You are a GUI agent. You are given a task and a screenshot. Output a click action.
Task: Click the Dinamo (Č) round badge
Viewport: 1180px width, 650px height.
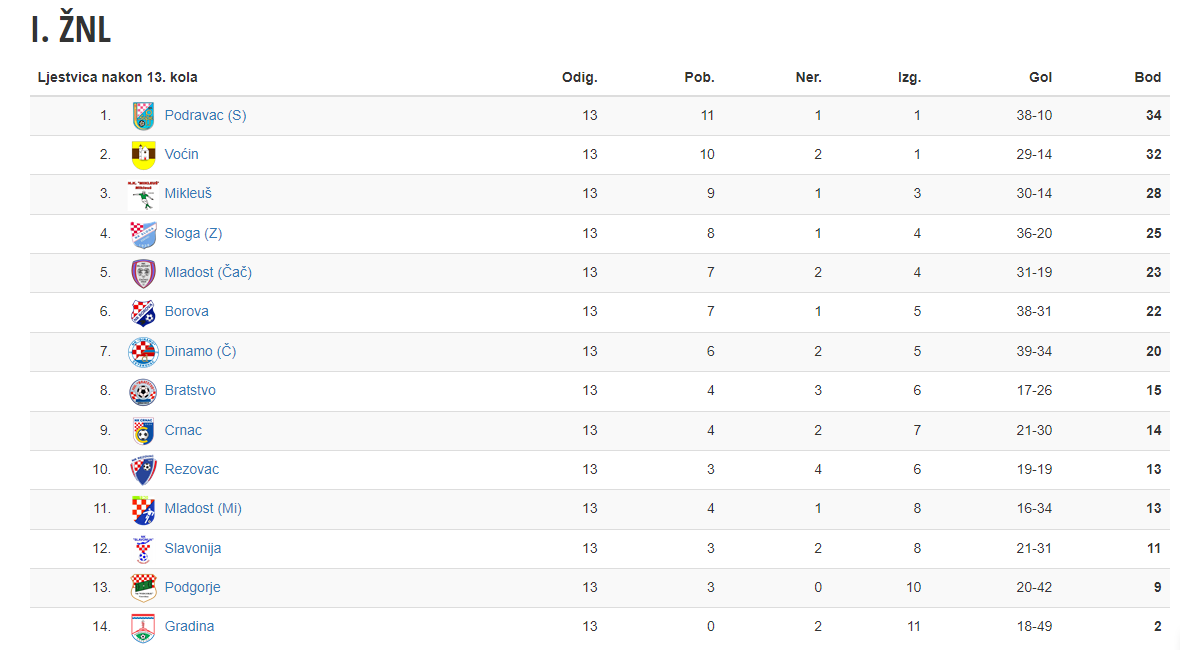tap(143, 352)
